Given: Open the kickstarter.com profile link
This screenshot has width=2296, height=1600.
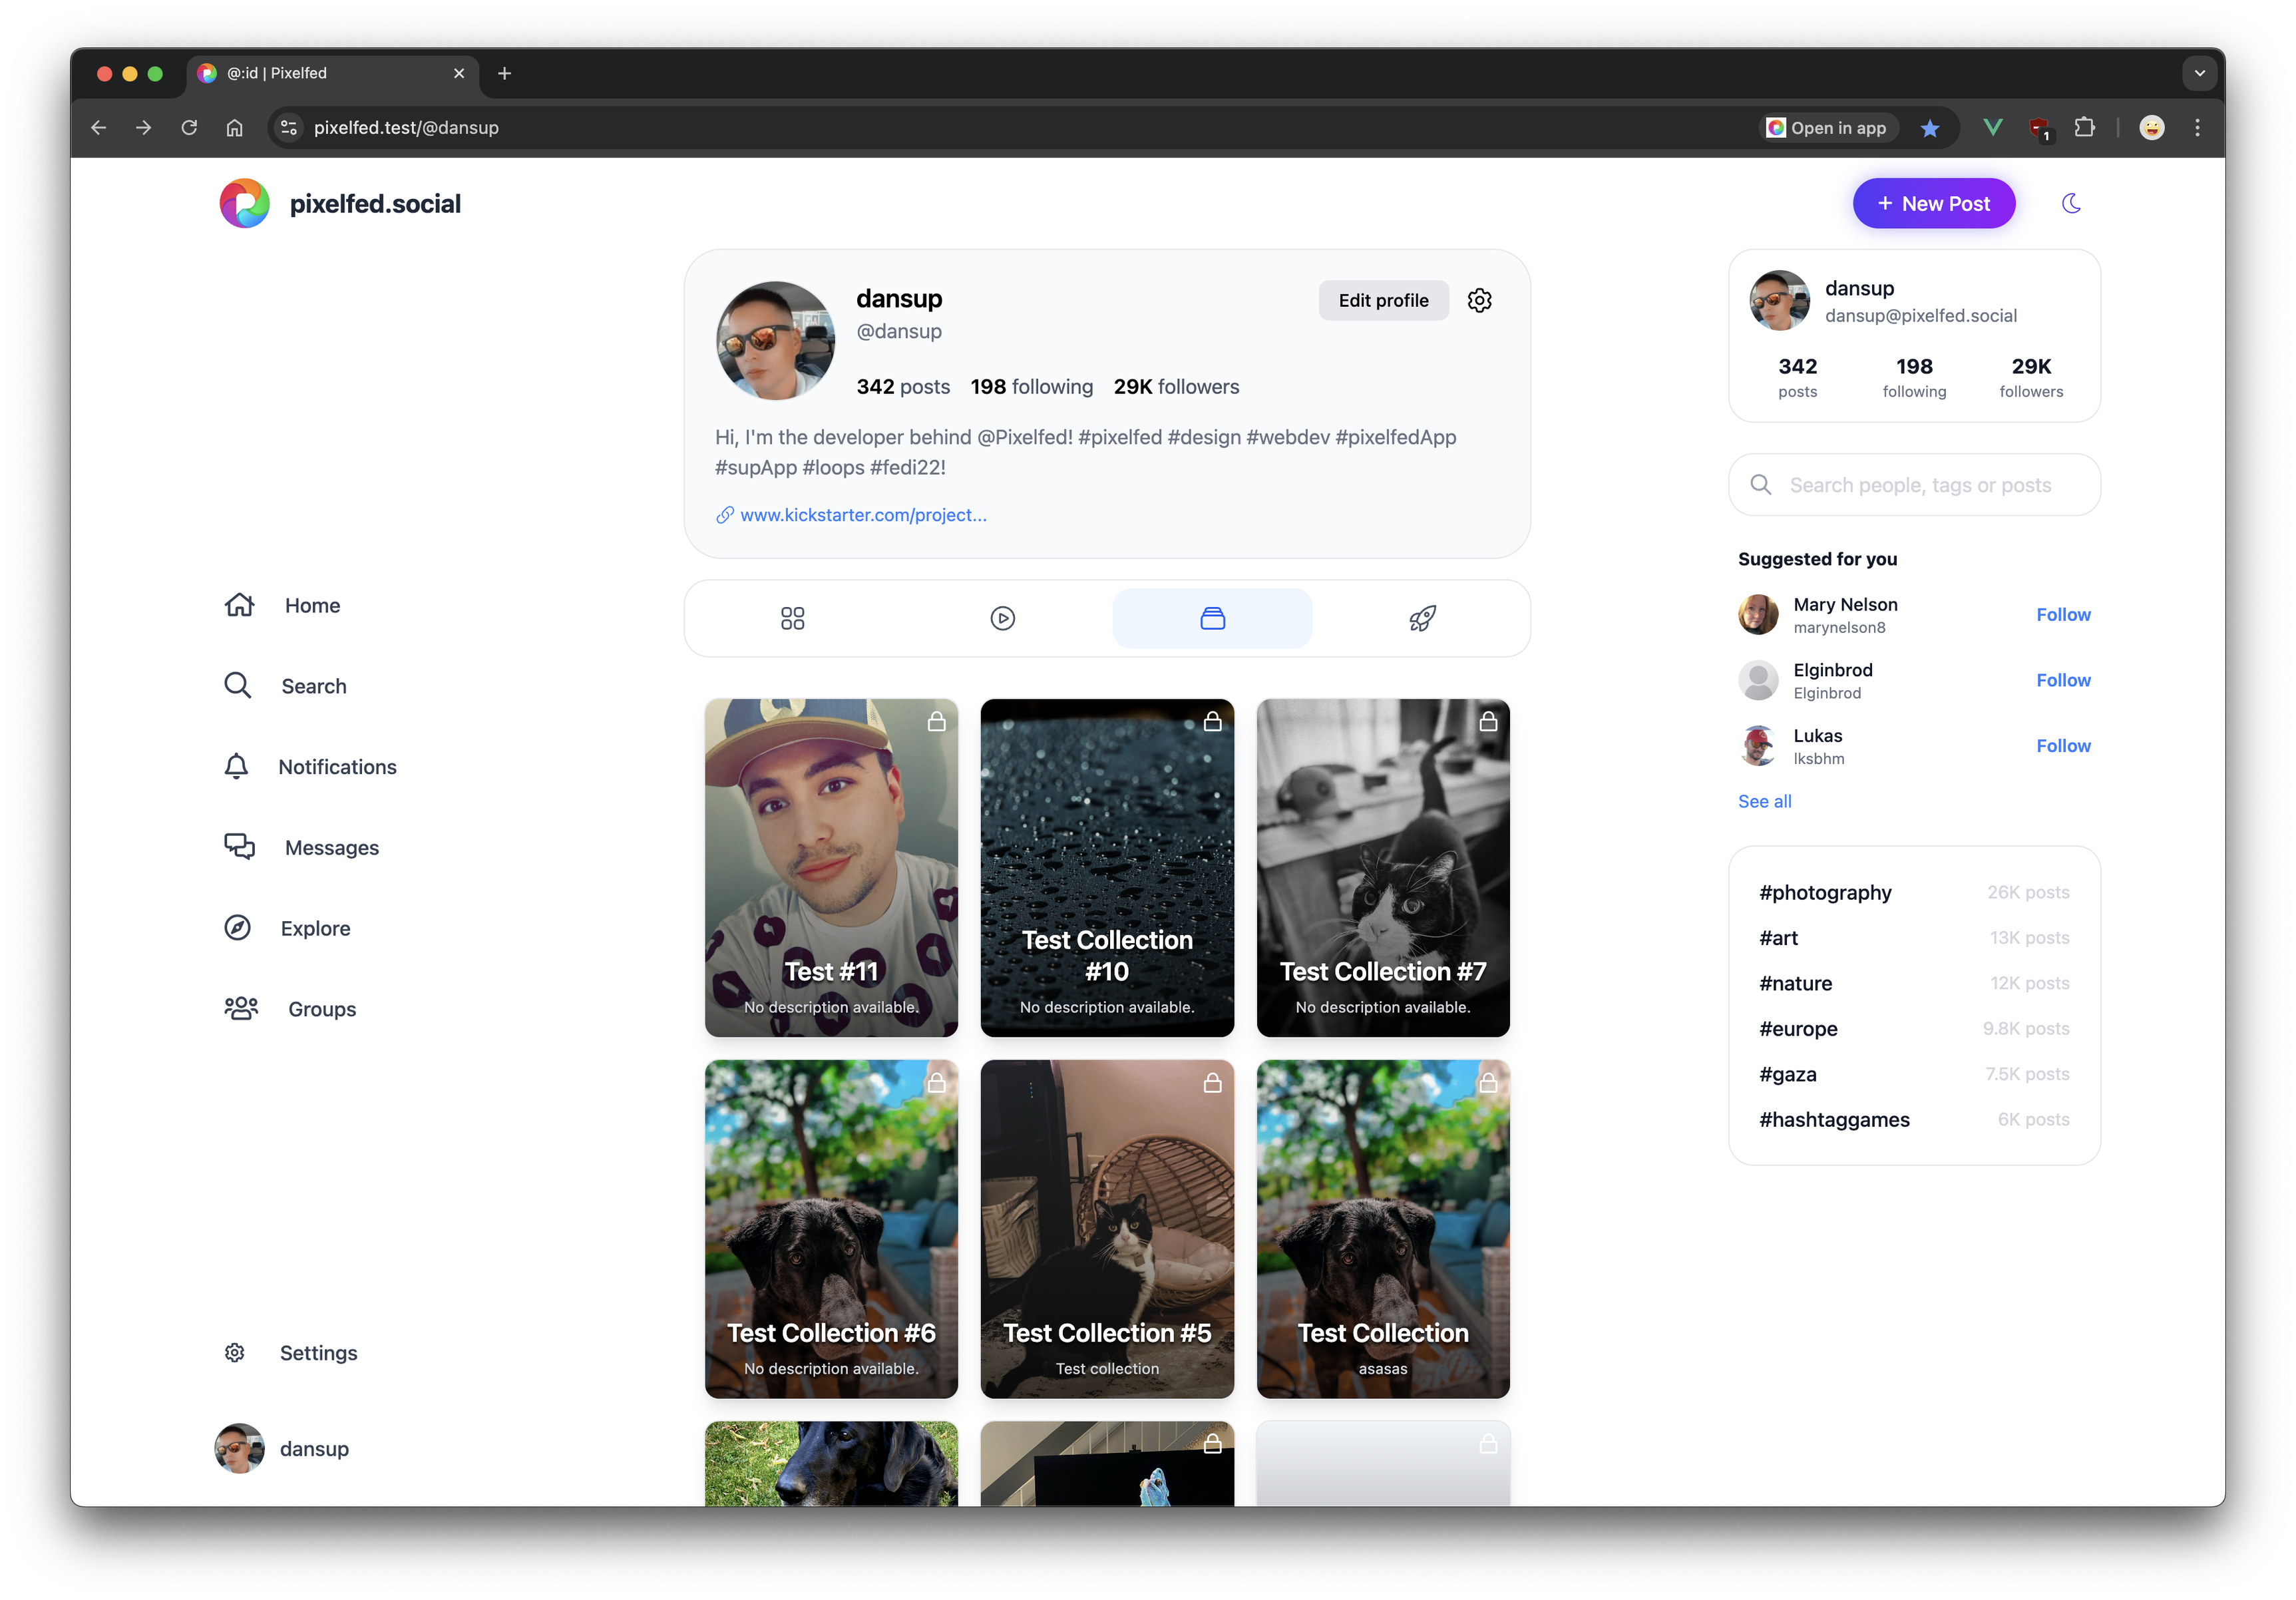Looking at the screenshot, I should pyautogui.click(x=851, y=515).
